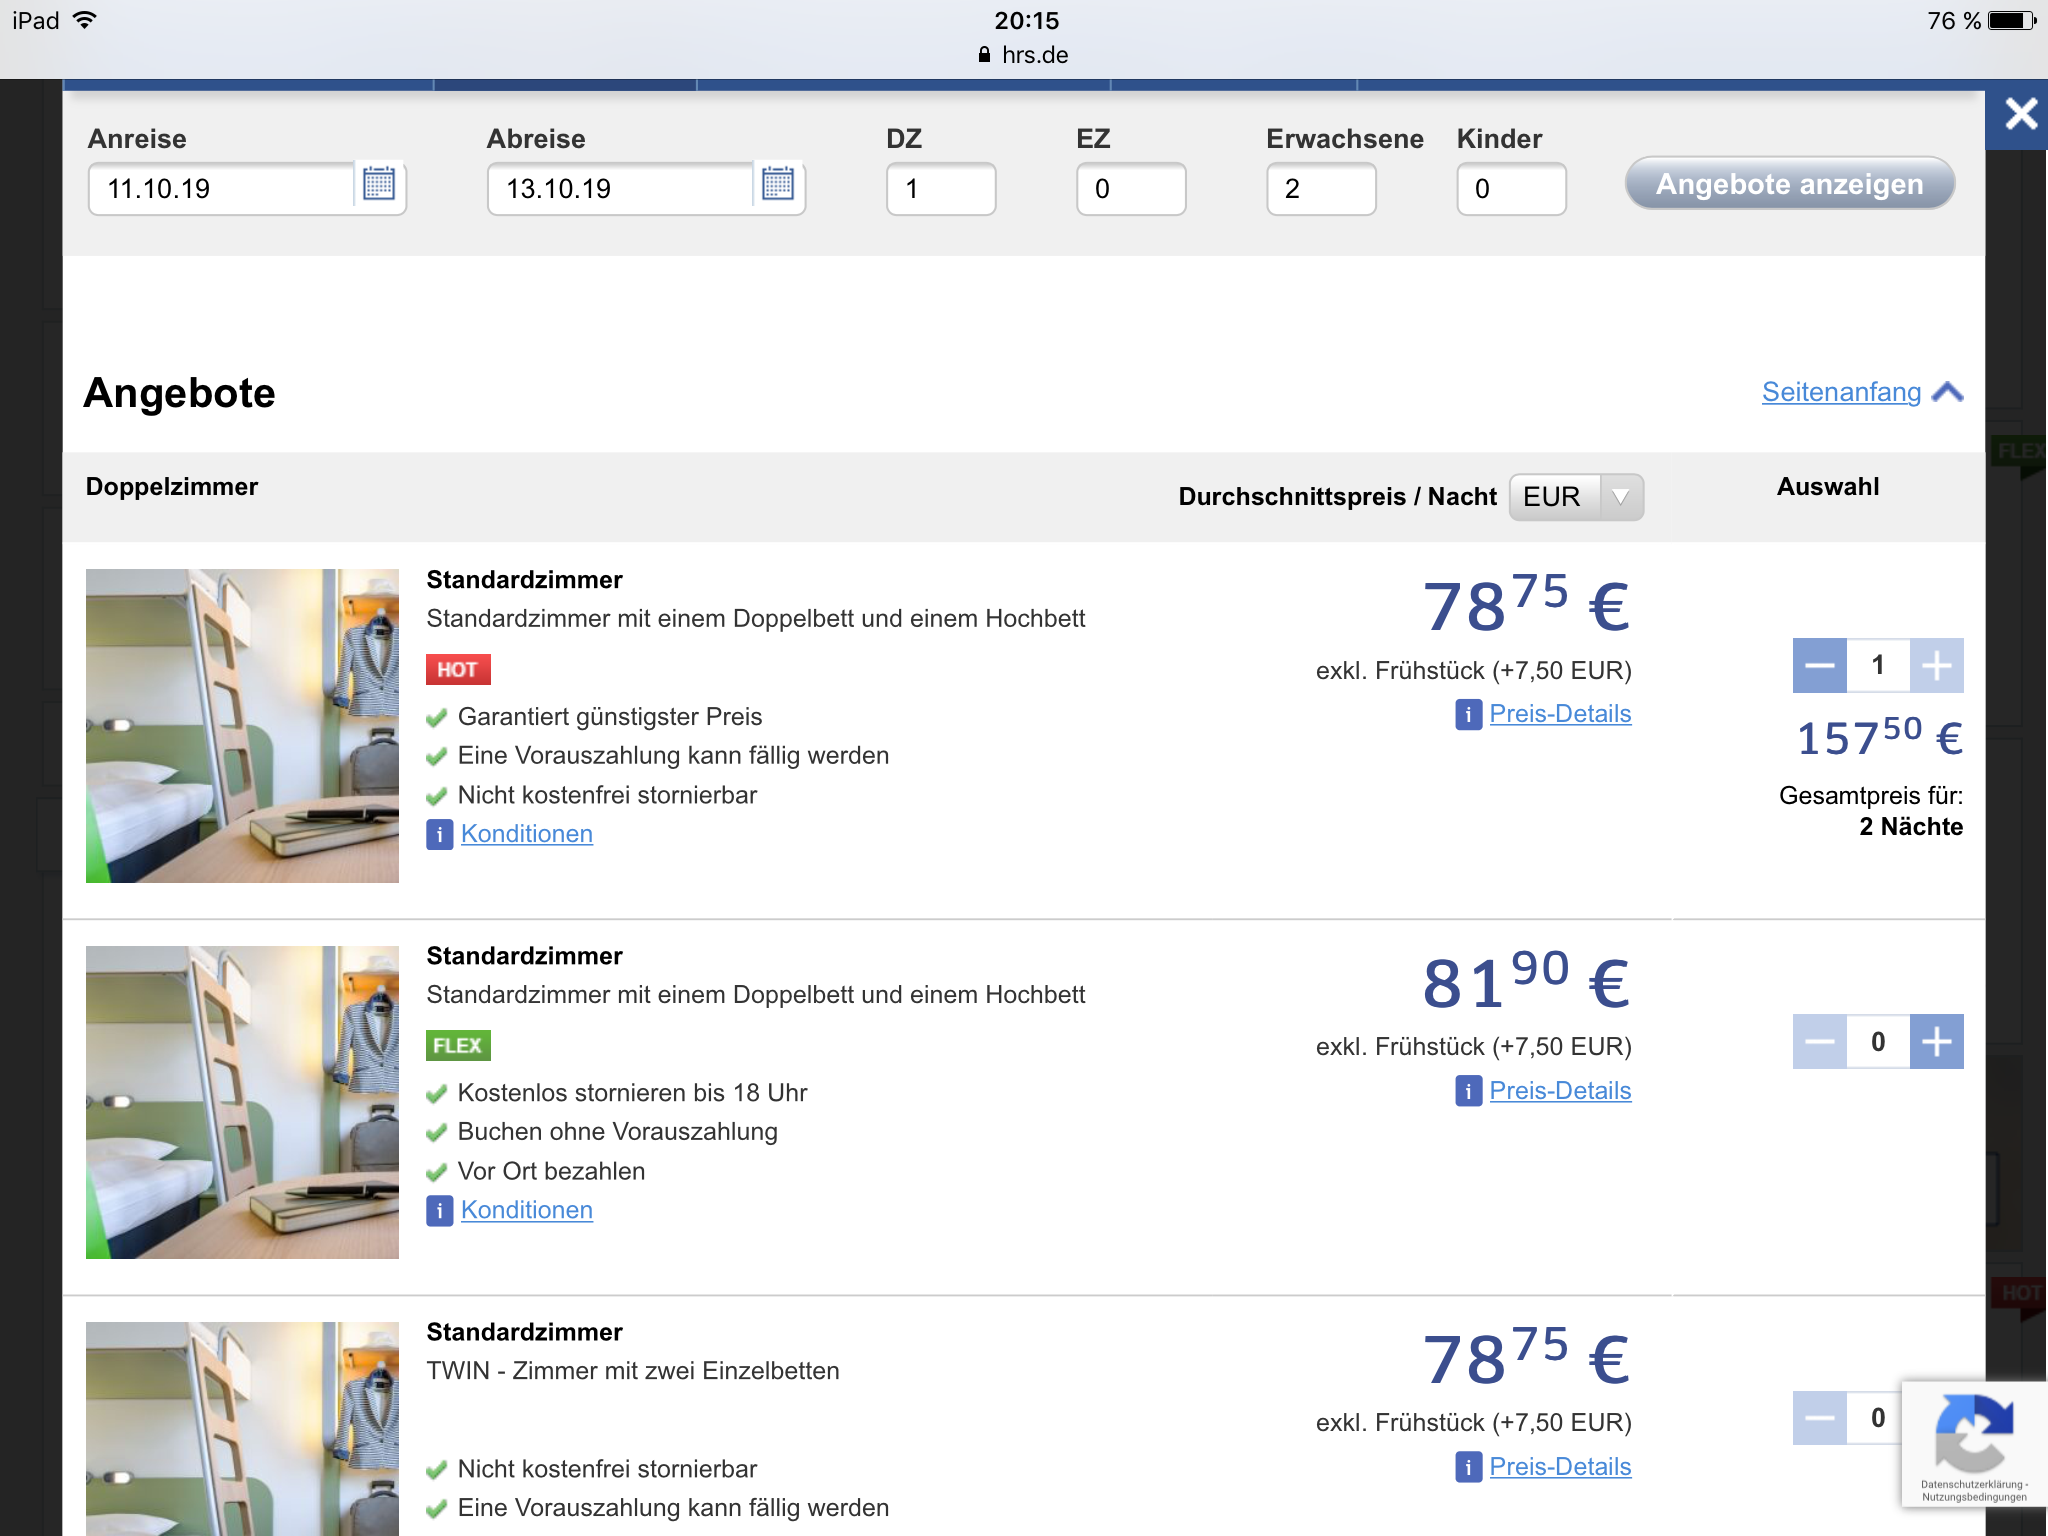Open the HOT Standardzimmer room photo
The image size is (2048, 1536).
click(x=242, y=726)
